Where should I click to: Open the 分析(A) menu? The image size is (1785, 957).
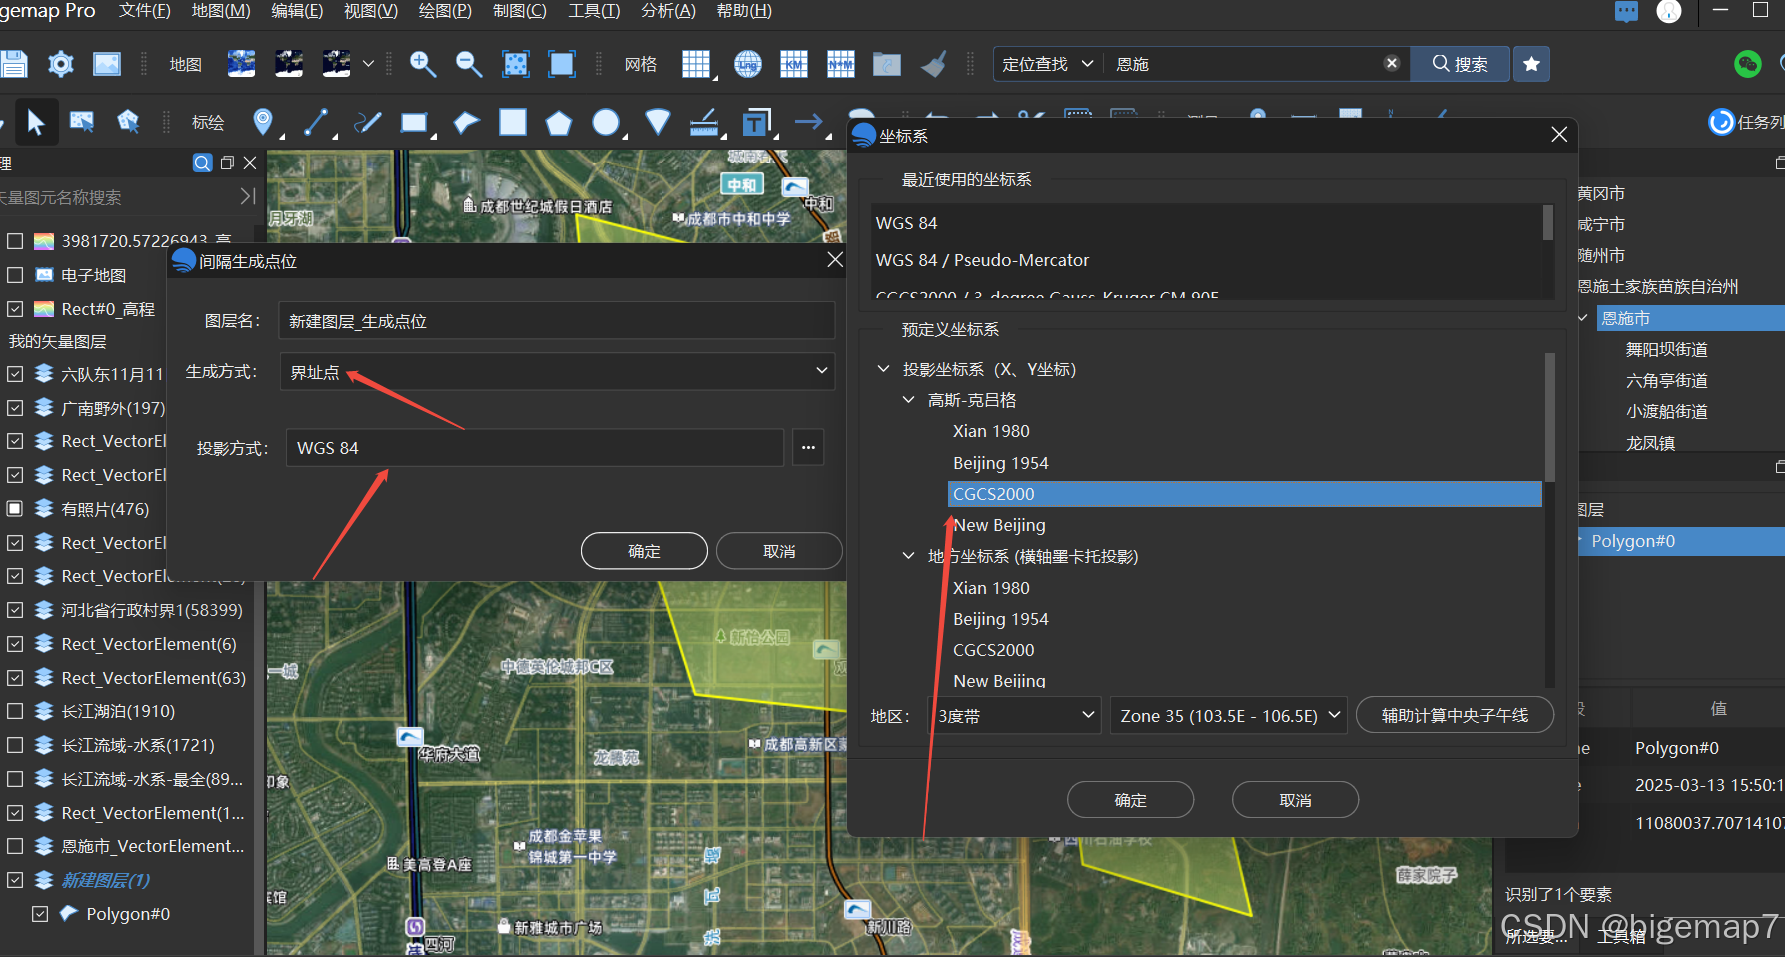coord(668,11)
